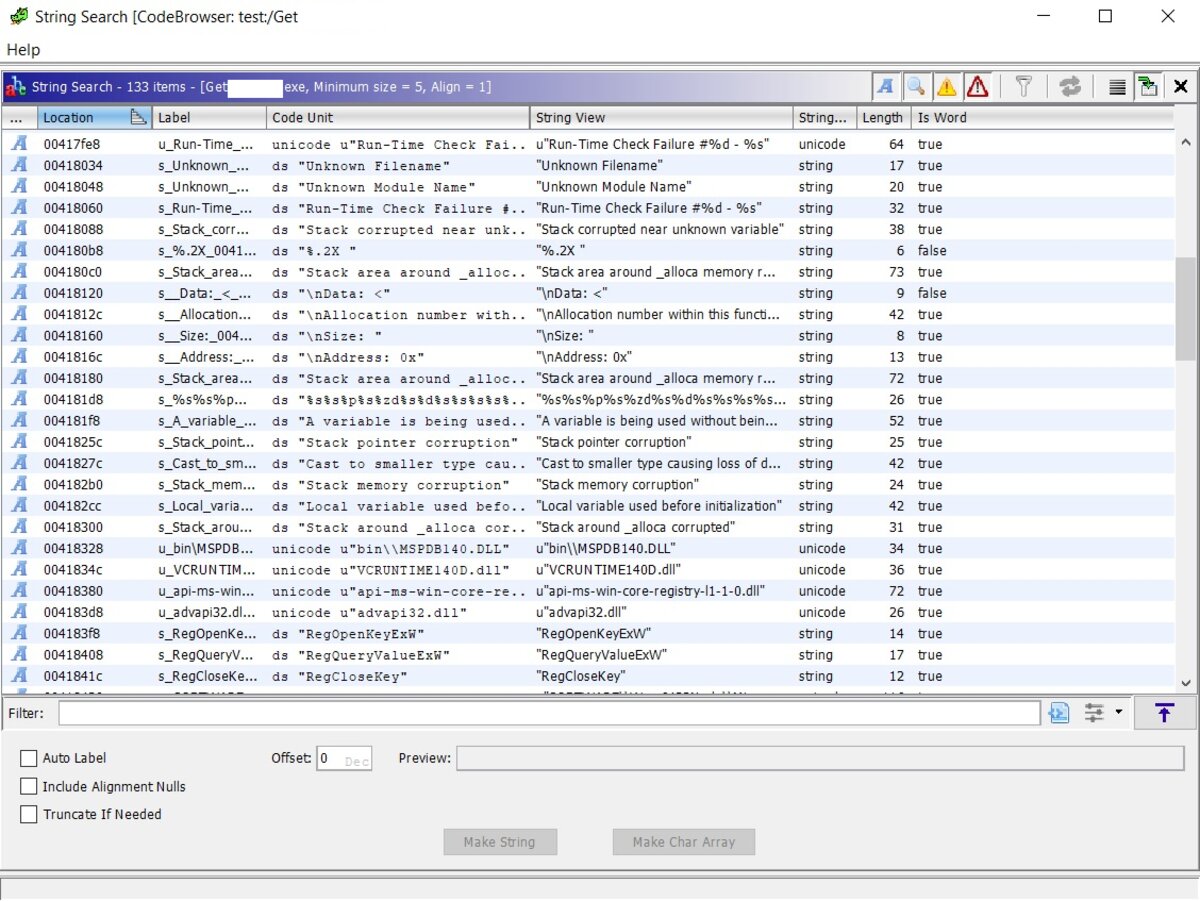Sort by the Length column header
Screen dimensions: 1200x901
[882, 118]
